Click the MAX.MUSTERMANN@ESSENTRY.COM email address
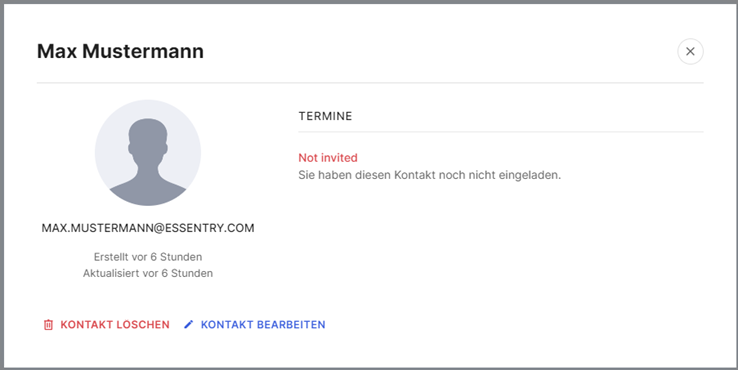The height and width of the screenshot is (370, 738). click(x=148, y=228)
